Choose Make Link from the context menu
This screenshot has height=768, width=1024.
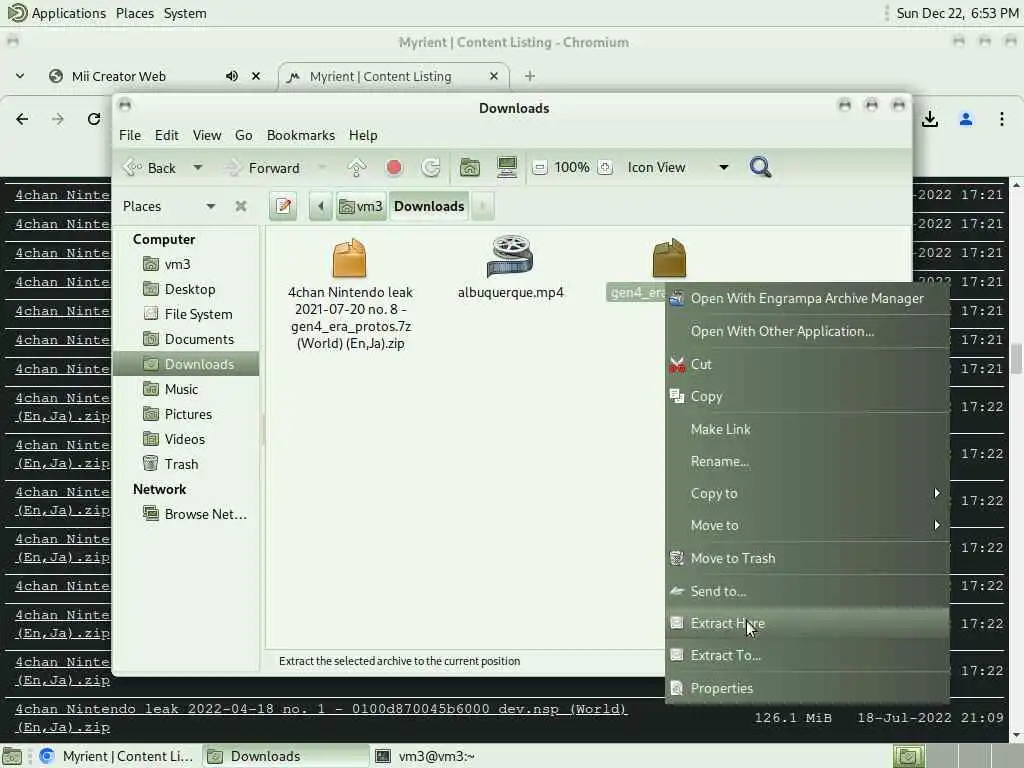click(807, 429)
